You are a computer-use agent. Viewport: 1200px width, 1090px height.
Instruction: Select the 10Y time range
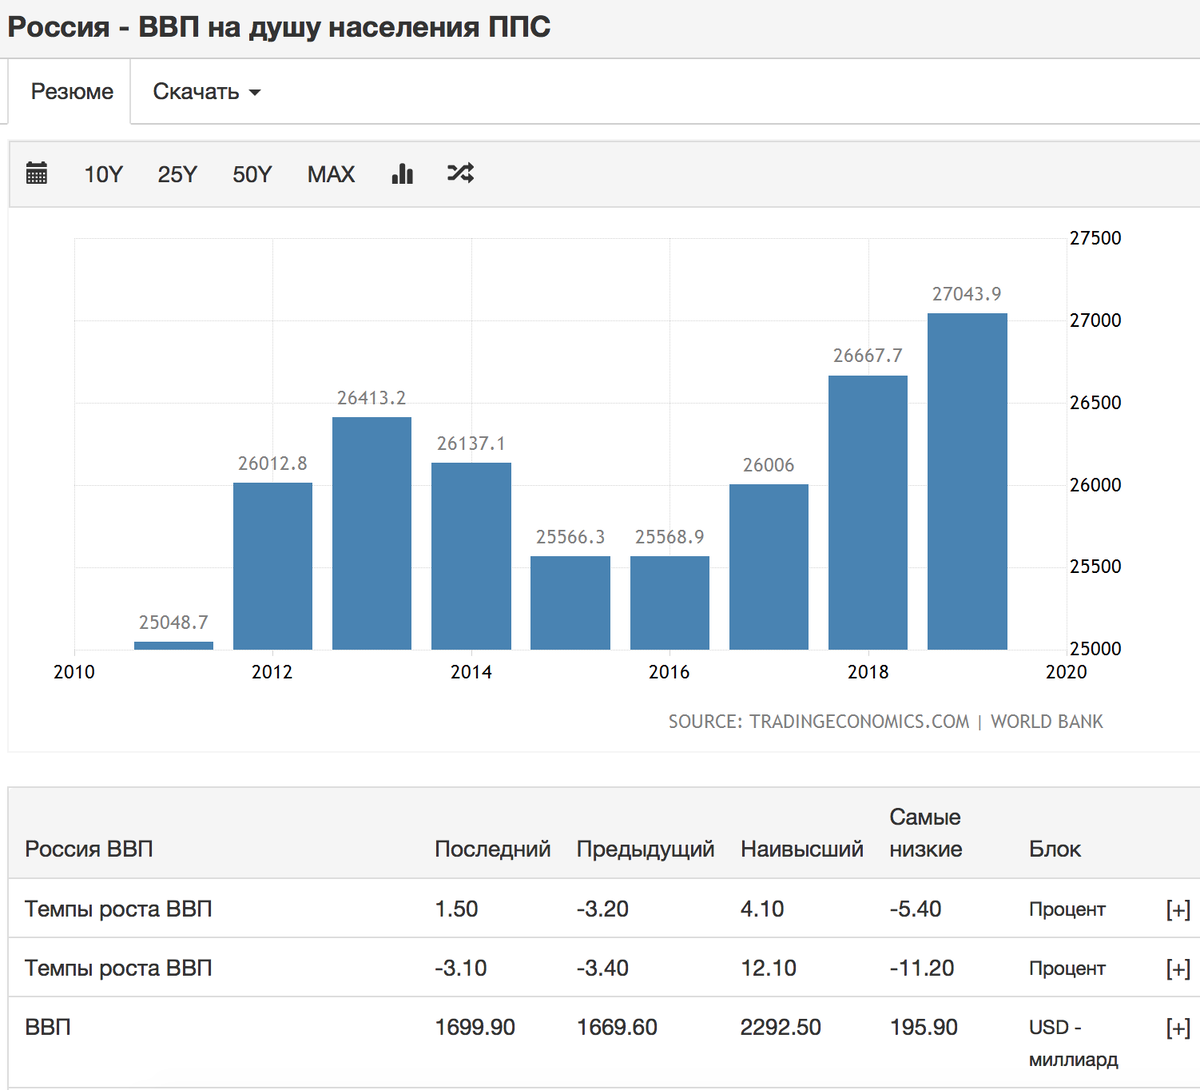pyautogui.click(x=103, y=174)
